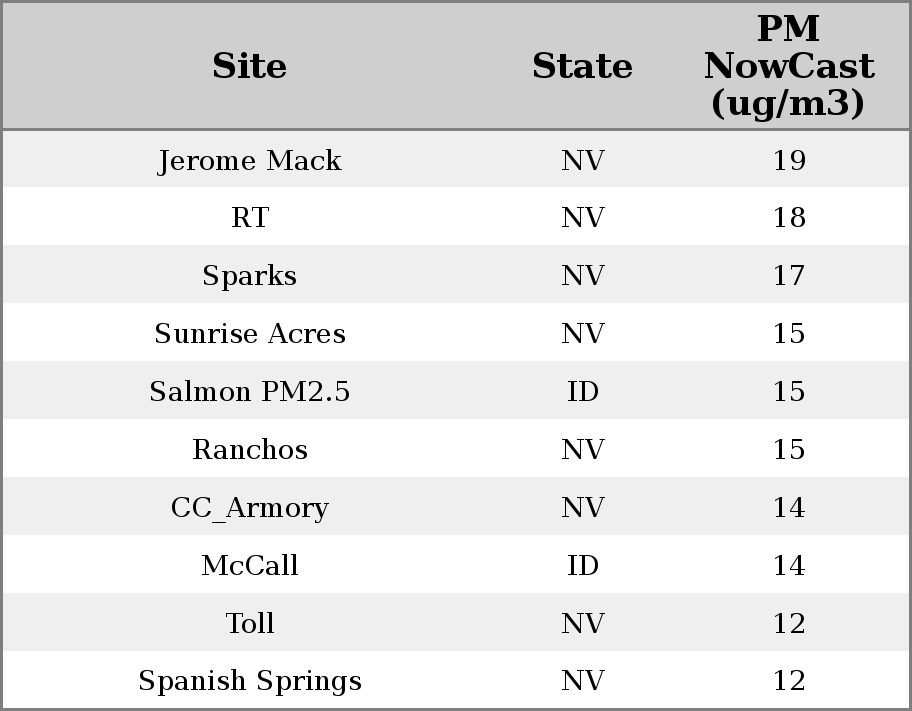Click the NV state cell for Jerome Mack
This screenshot has height=711, width=912.
point(582,161)
